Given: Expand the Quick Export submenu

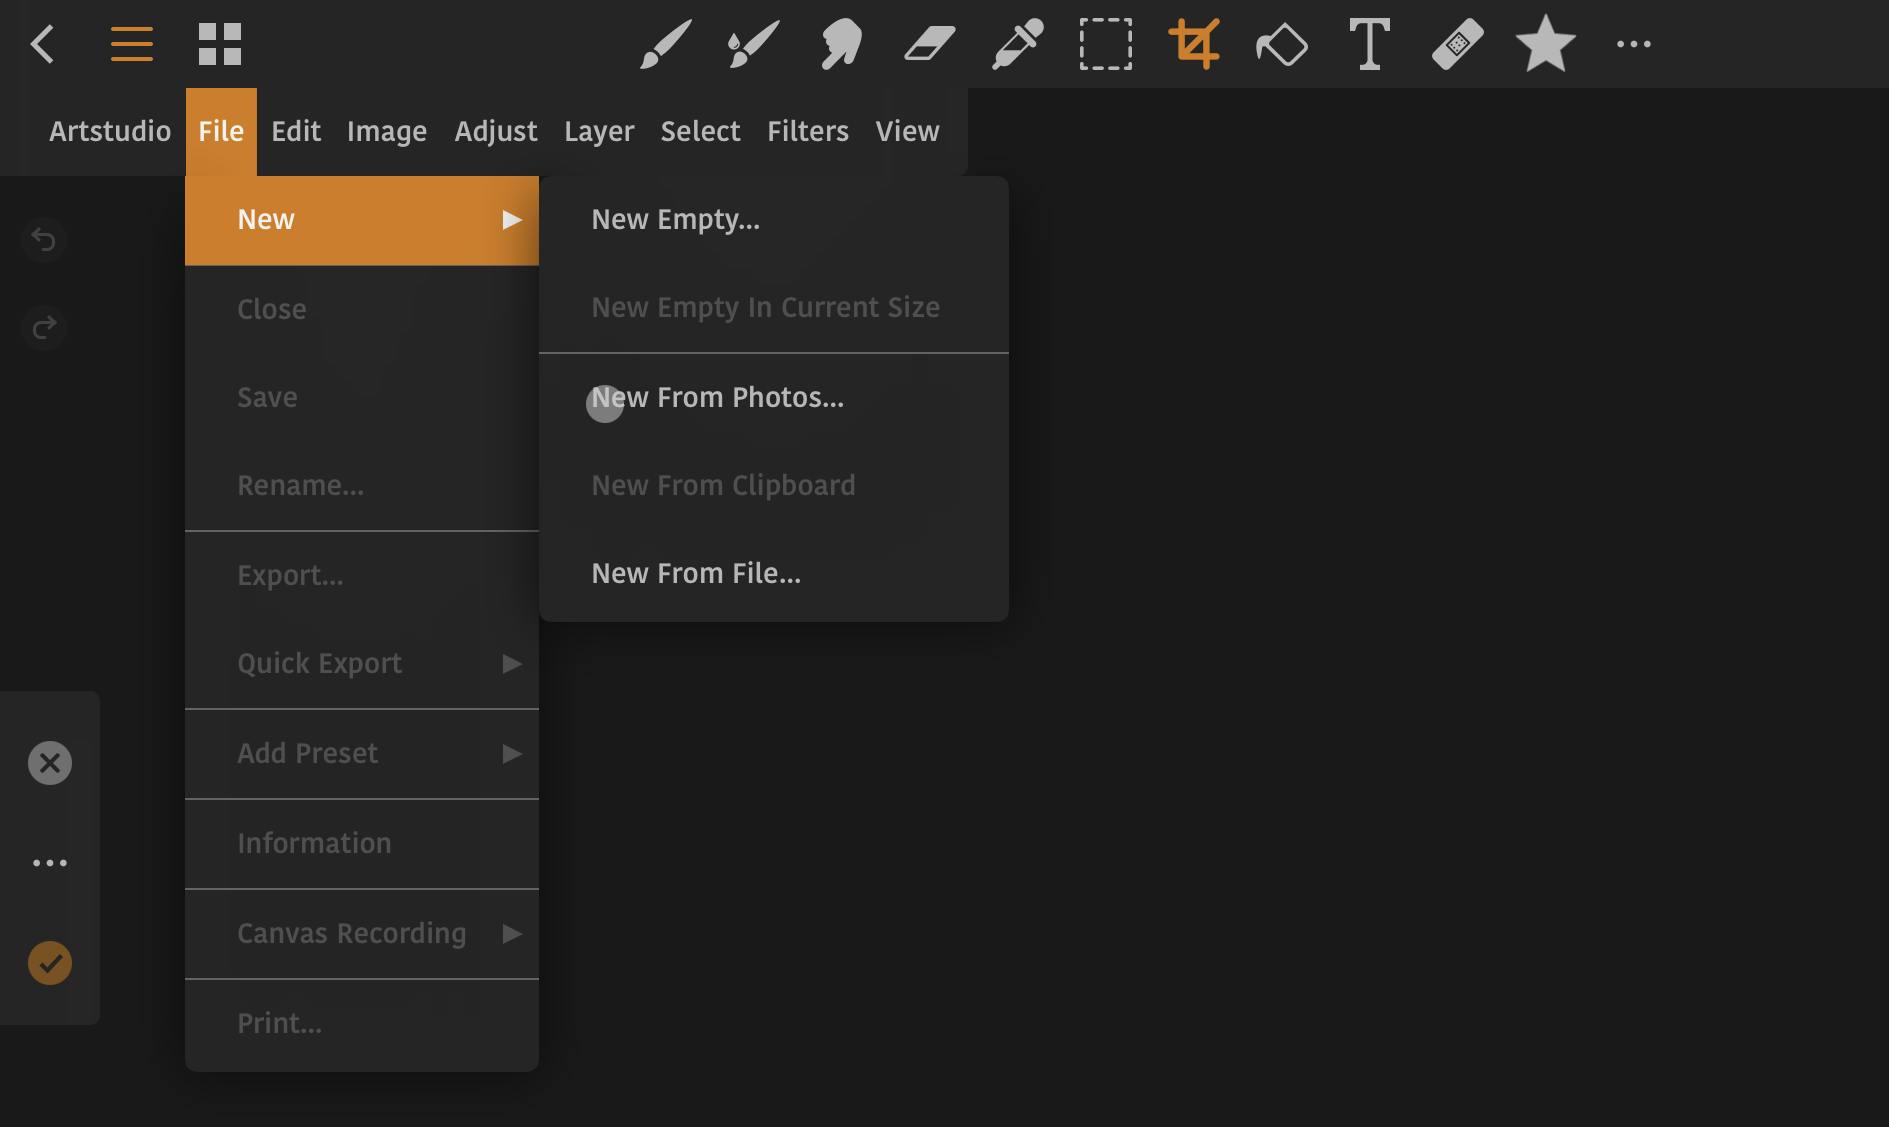Looking at the screenshot, I should pyautogui.click(x=361, y=664).
